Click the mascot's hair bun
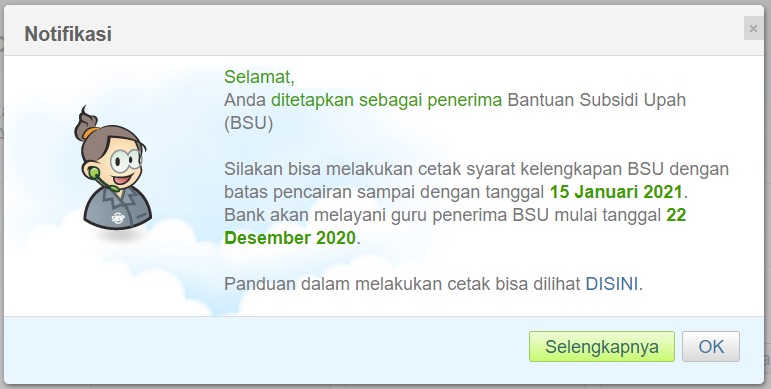 click(87, 125)
